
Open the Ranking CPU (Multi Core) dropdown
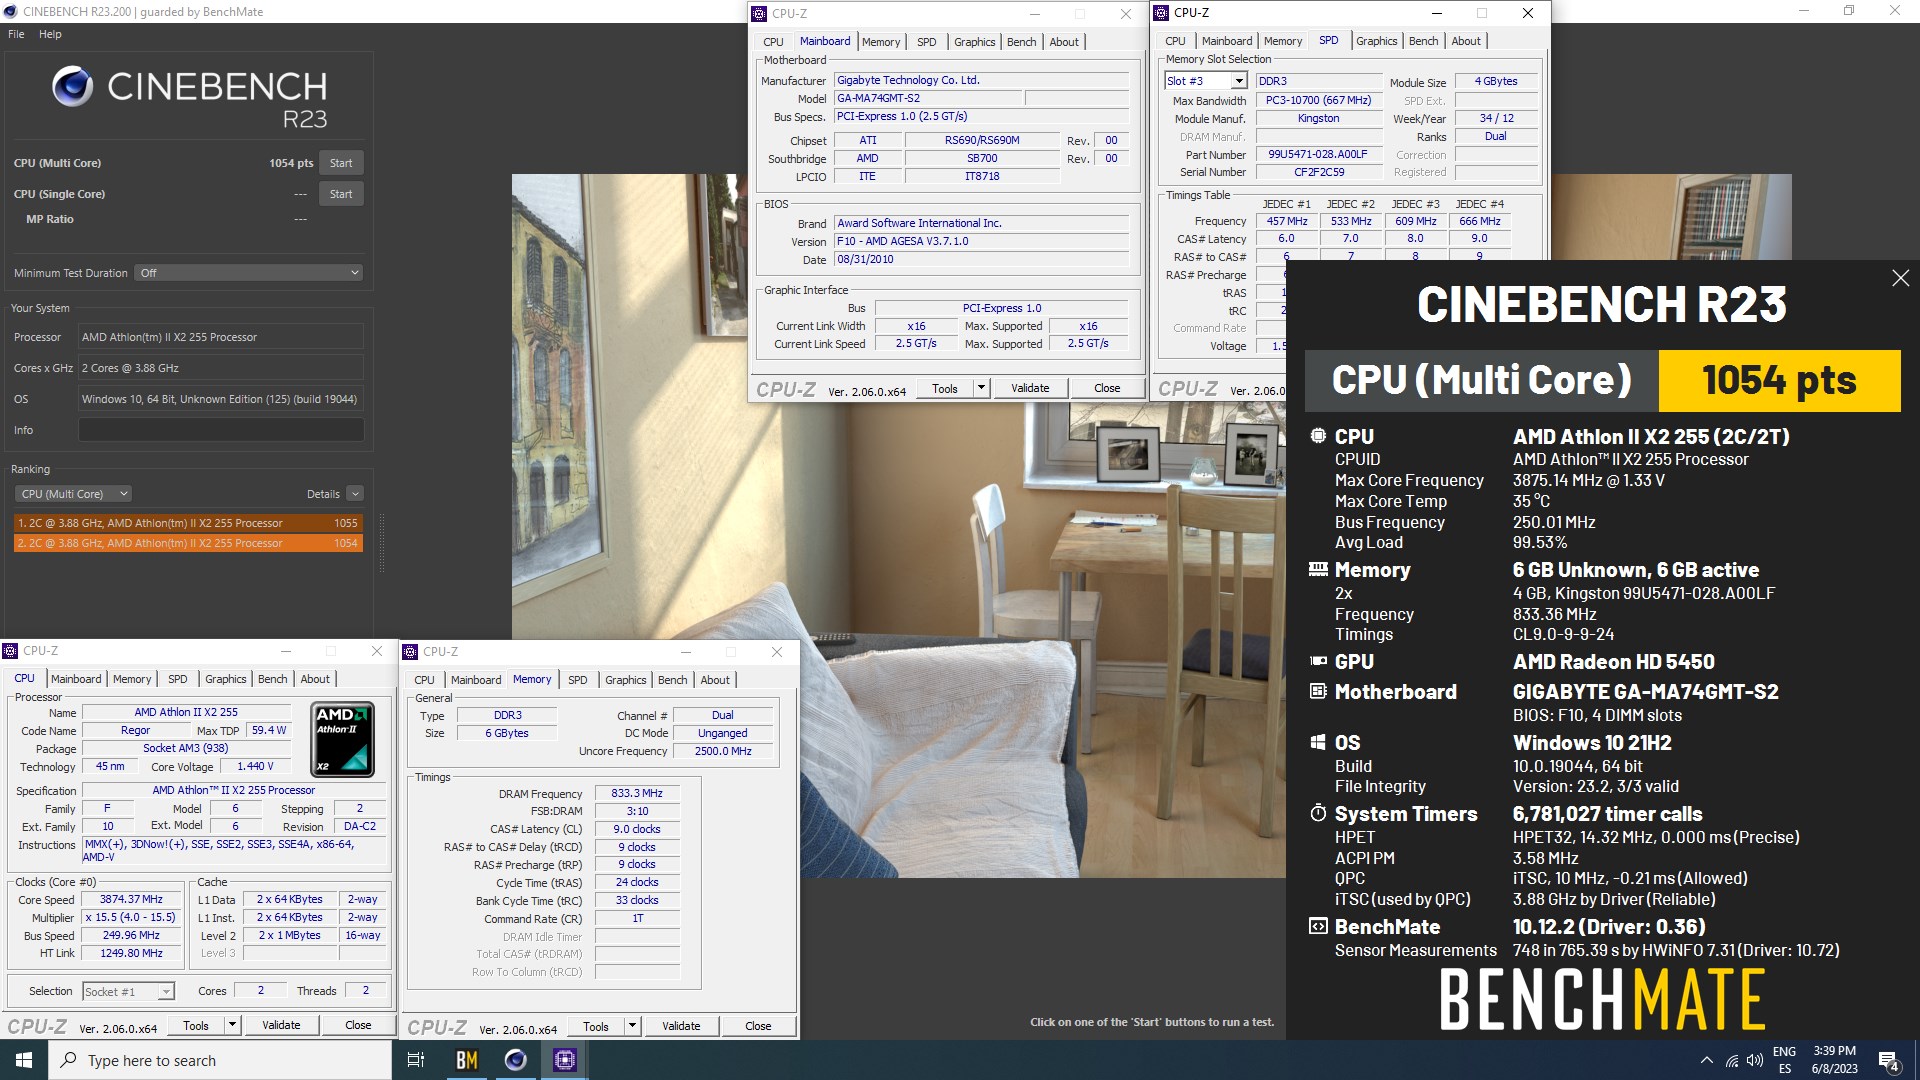pyautogui.click(x=73, y=494)
